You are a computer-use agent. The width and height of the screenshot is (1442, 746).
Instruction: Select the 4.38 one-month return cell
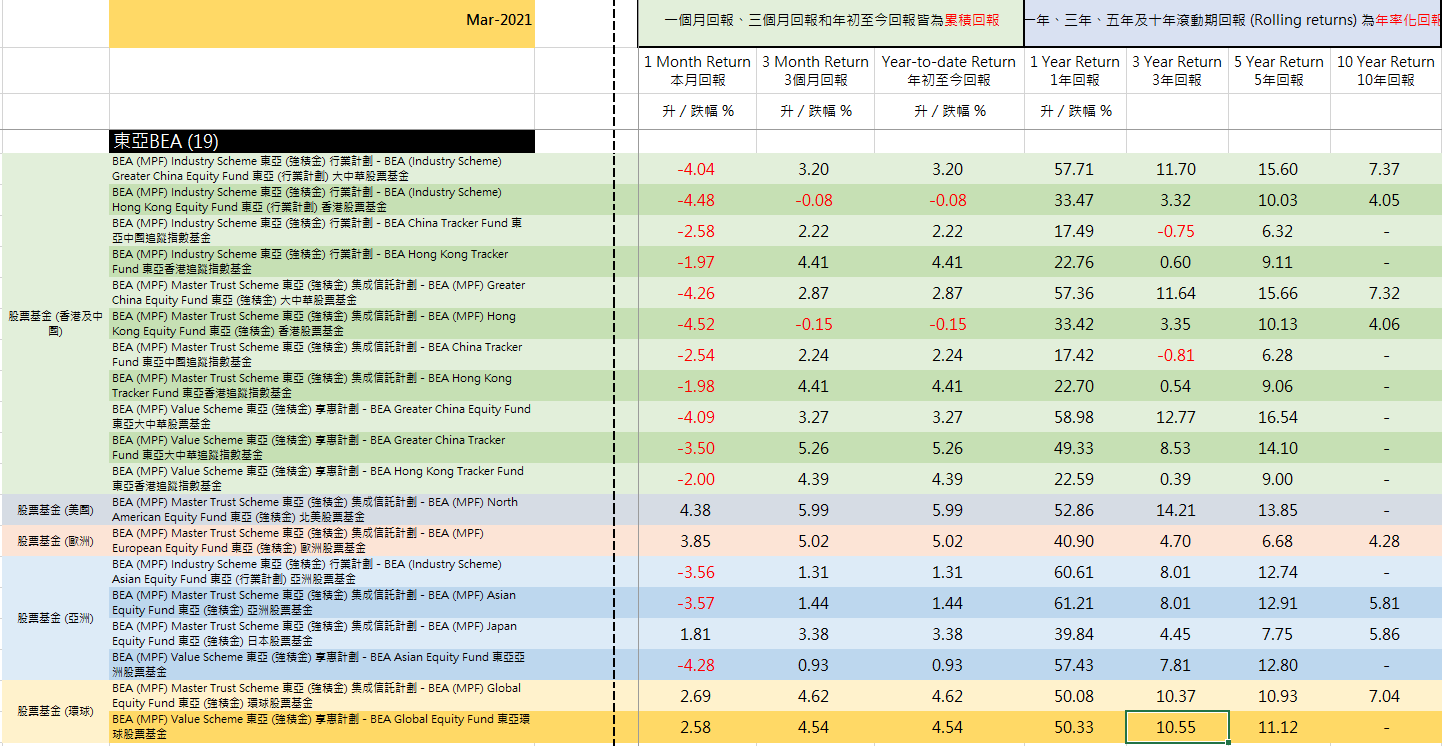697,510
